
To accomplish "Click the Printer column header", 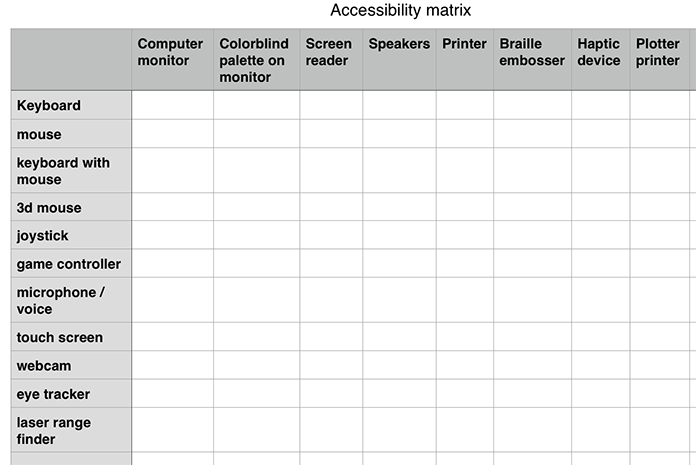I will (465, 60).
